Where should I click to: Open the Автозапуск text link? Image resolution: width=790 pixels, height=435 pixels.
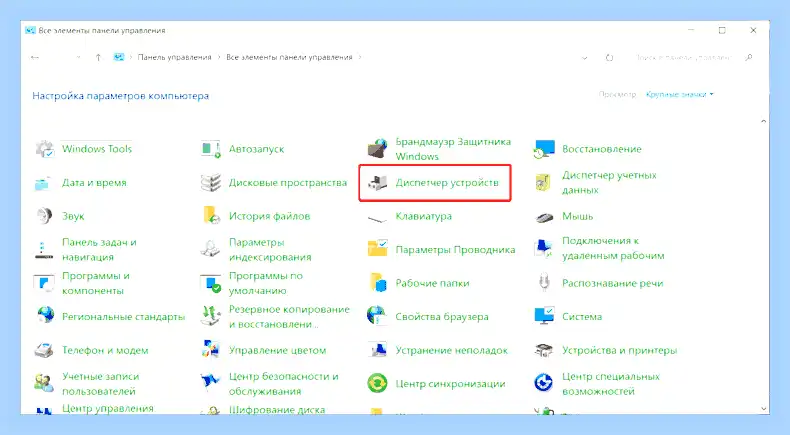pyautogui.click(x=256, y=149)
